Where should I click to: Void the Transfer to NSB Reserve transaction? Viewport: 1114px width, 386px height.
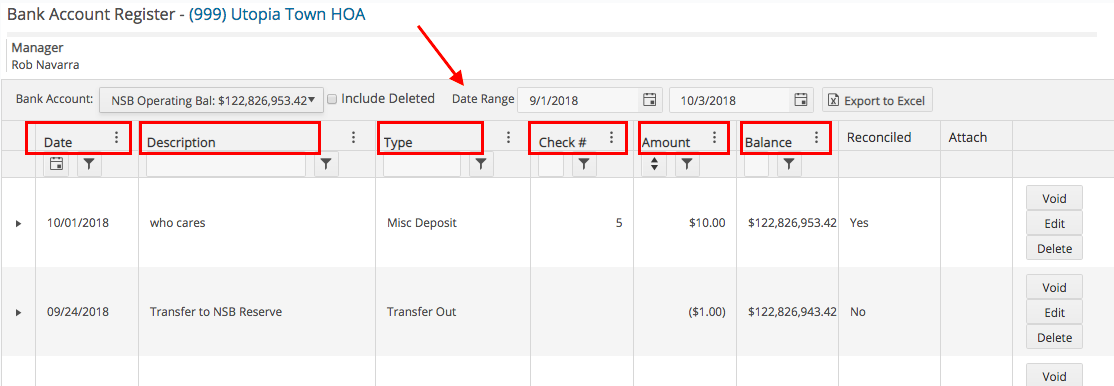coord(1054,287)
